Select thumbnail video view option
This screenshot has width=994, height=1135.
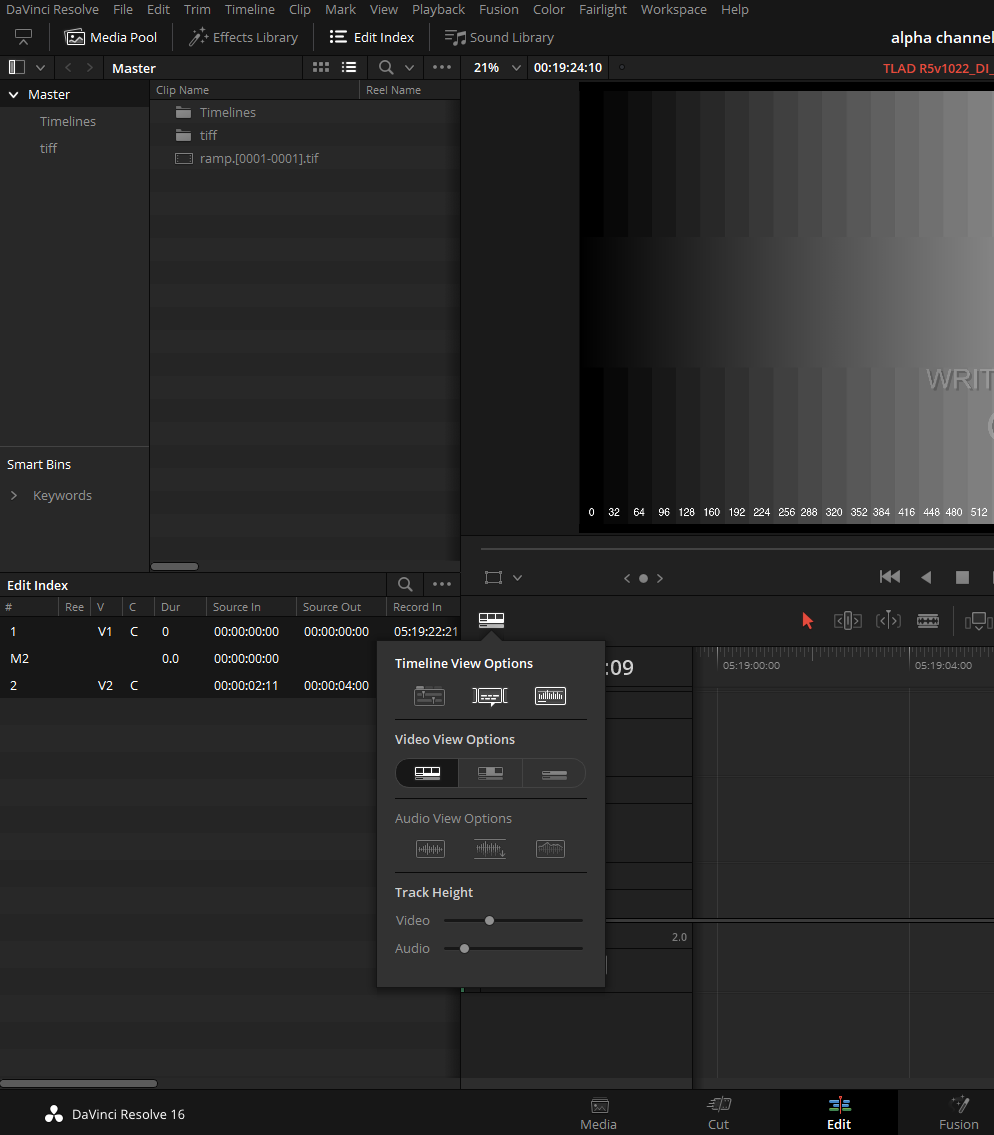point(490,773)
